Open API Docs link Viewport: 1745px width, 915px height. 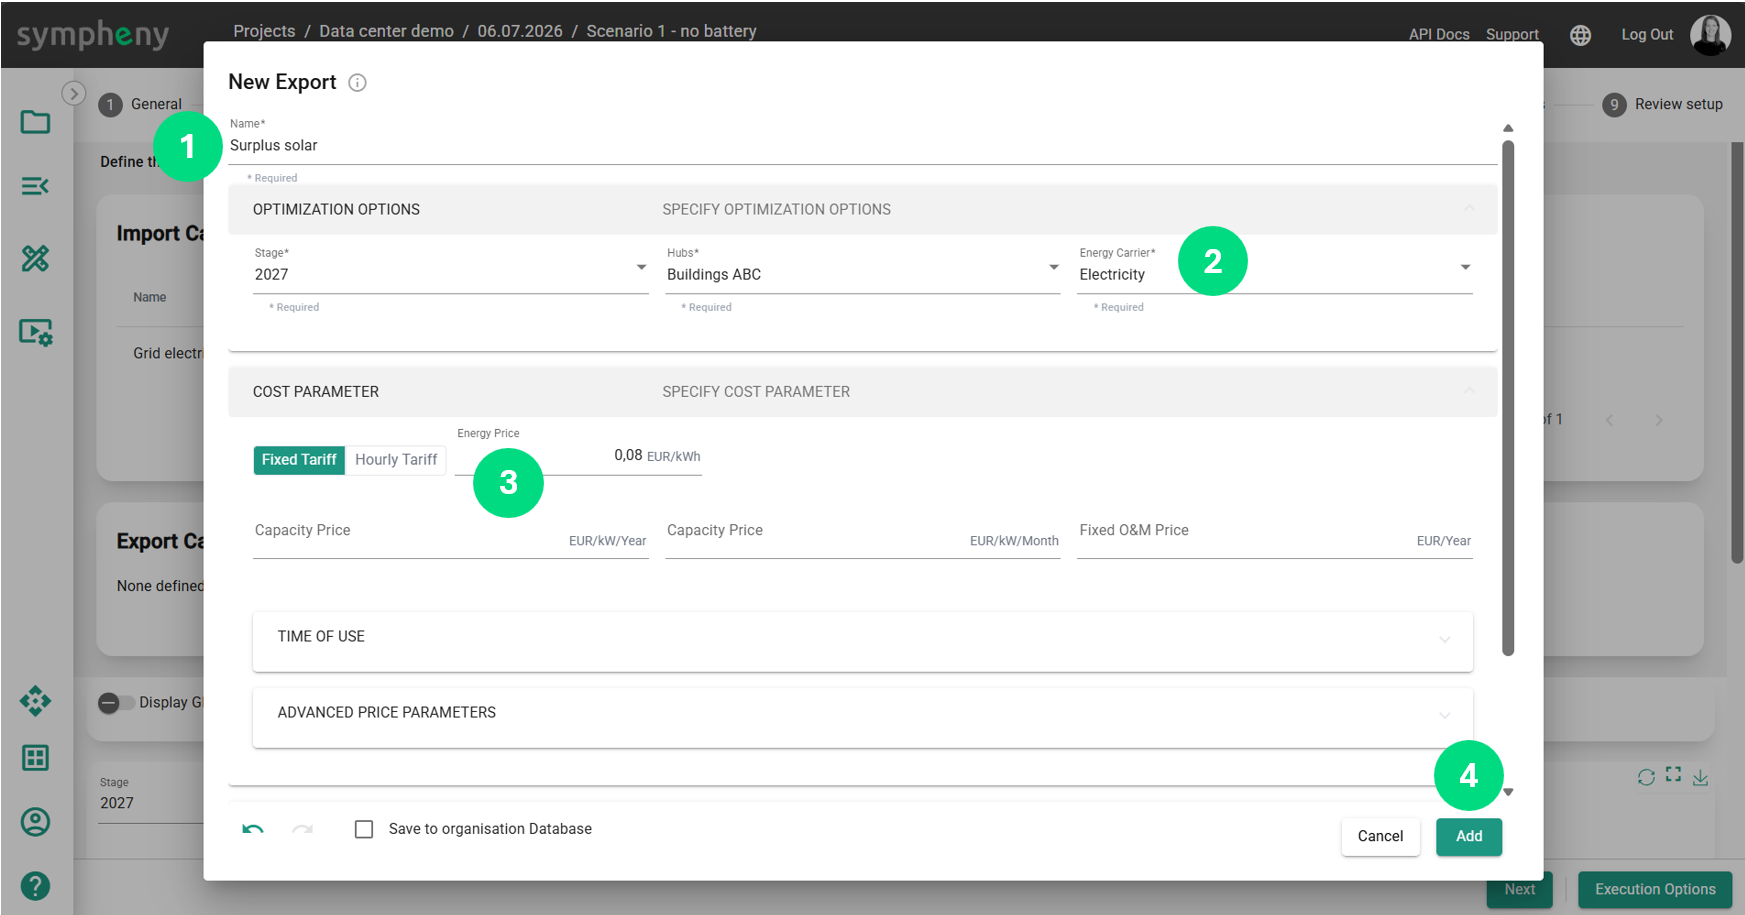tap(1439, 34)
